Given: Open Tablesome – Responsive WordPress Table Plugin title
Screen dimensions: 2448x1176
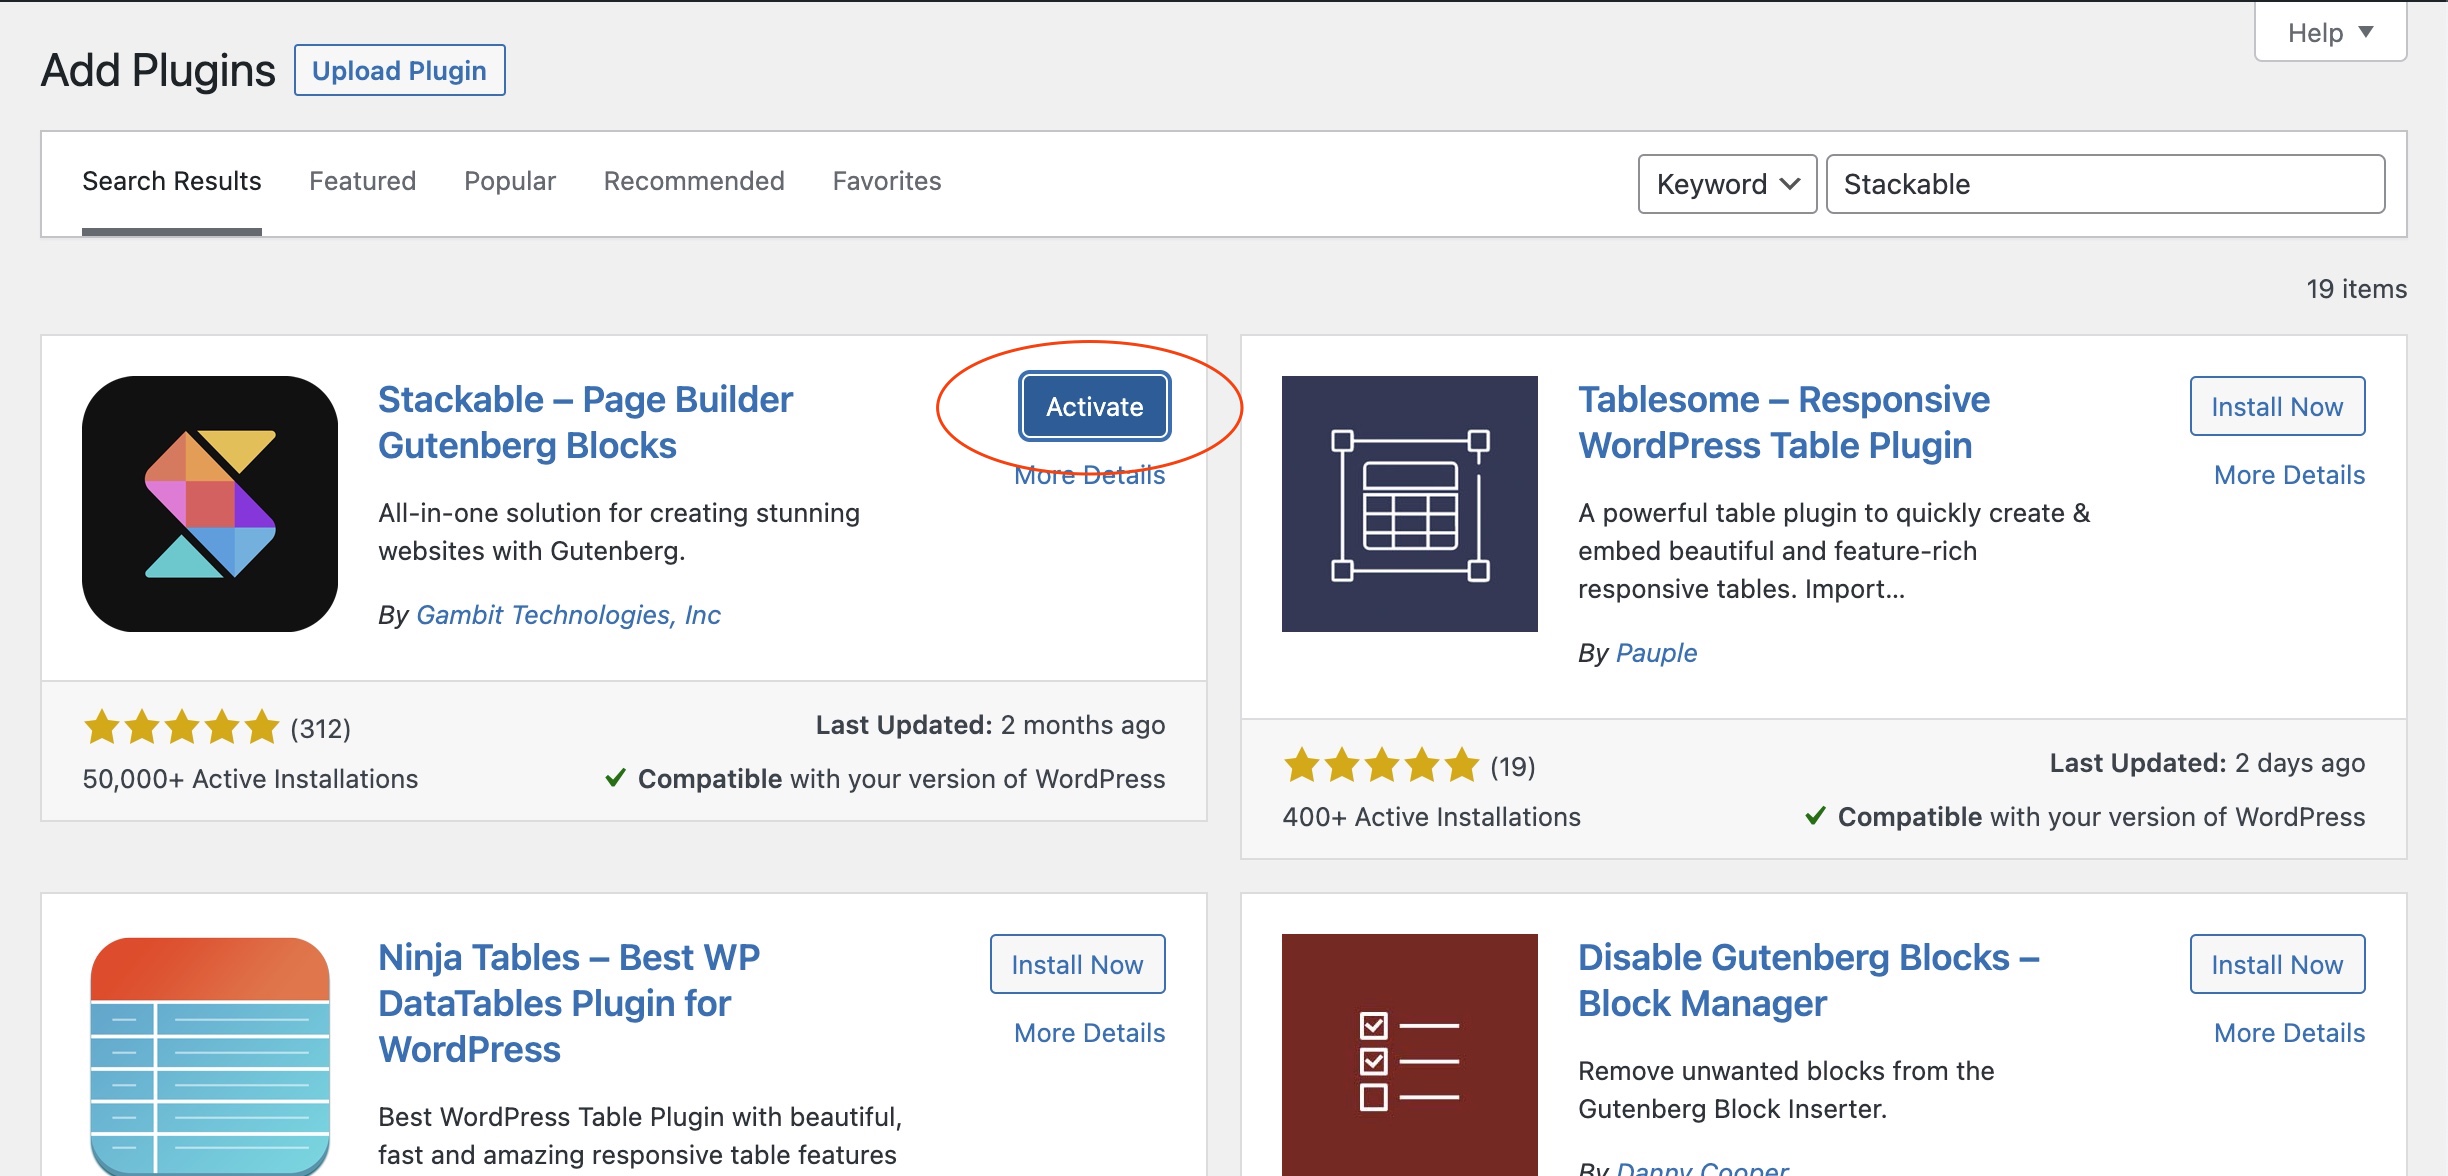Looking at the screenshot, I should click(x=1784, y=422).
